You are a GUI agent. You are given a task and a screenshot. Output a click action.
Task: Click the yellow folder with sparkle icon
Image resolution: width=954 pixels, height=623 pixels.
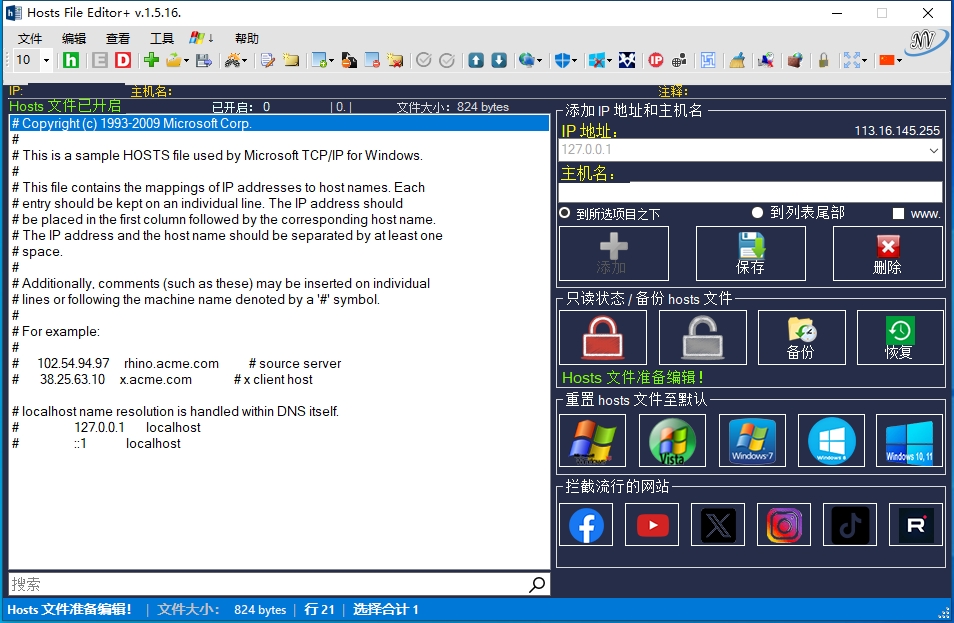click(x=291, y=60)
